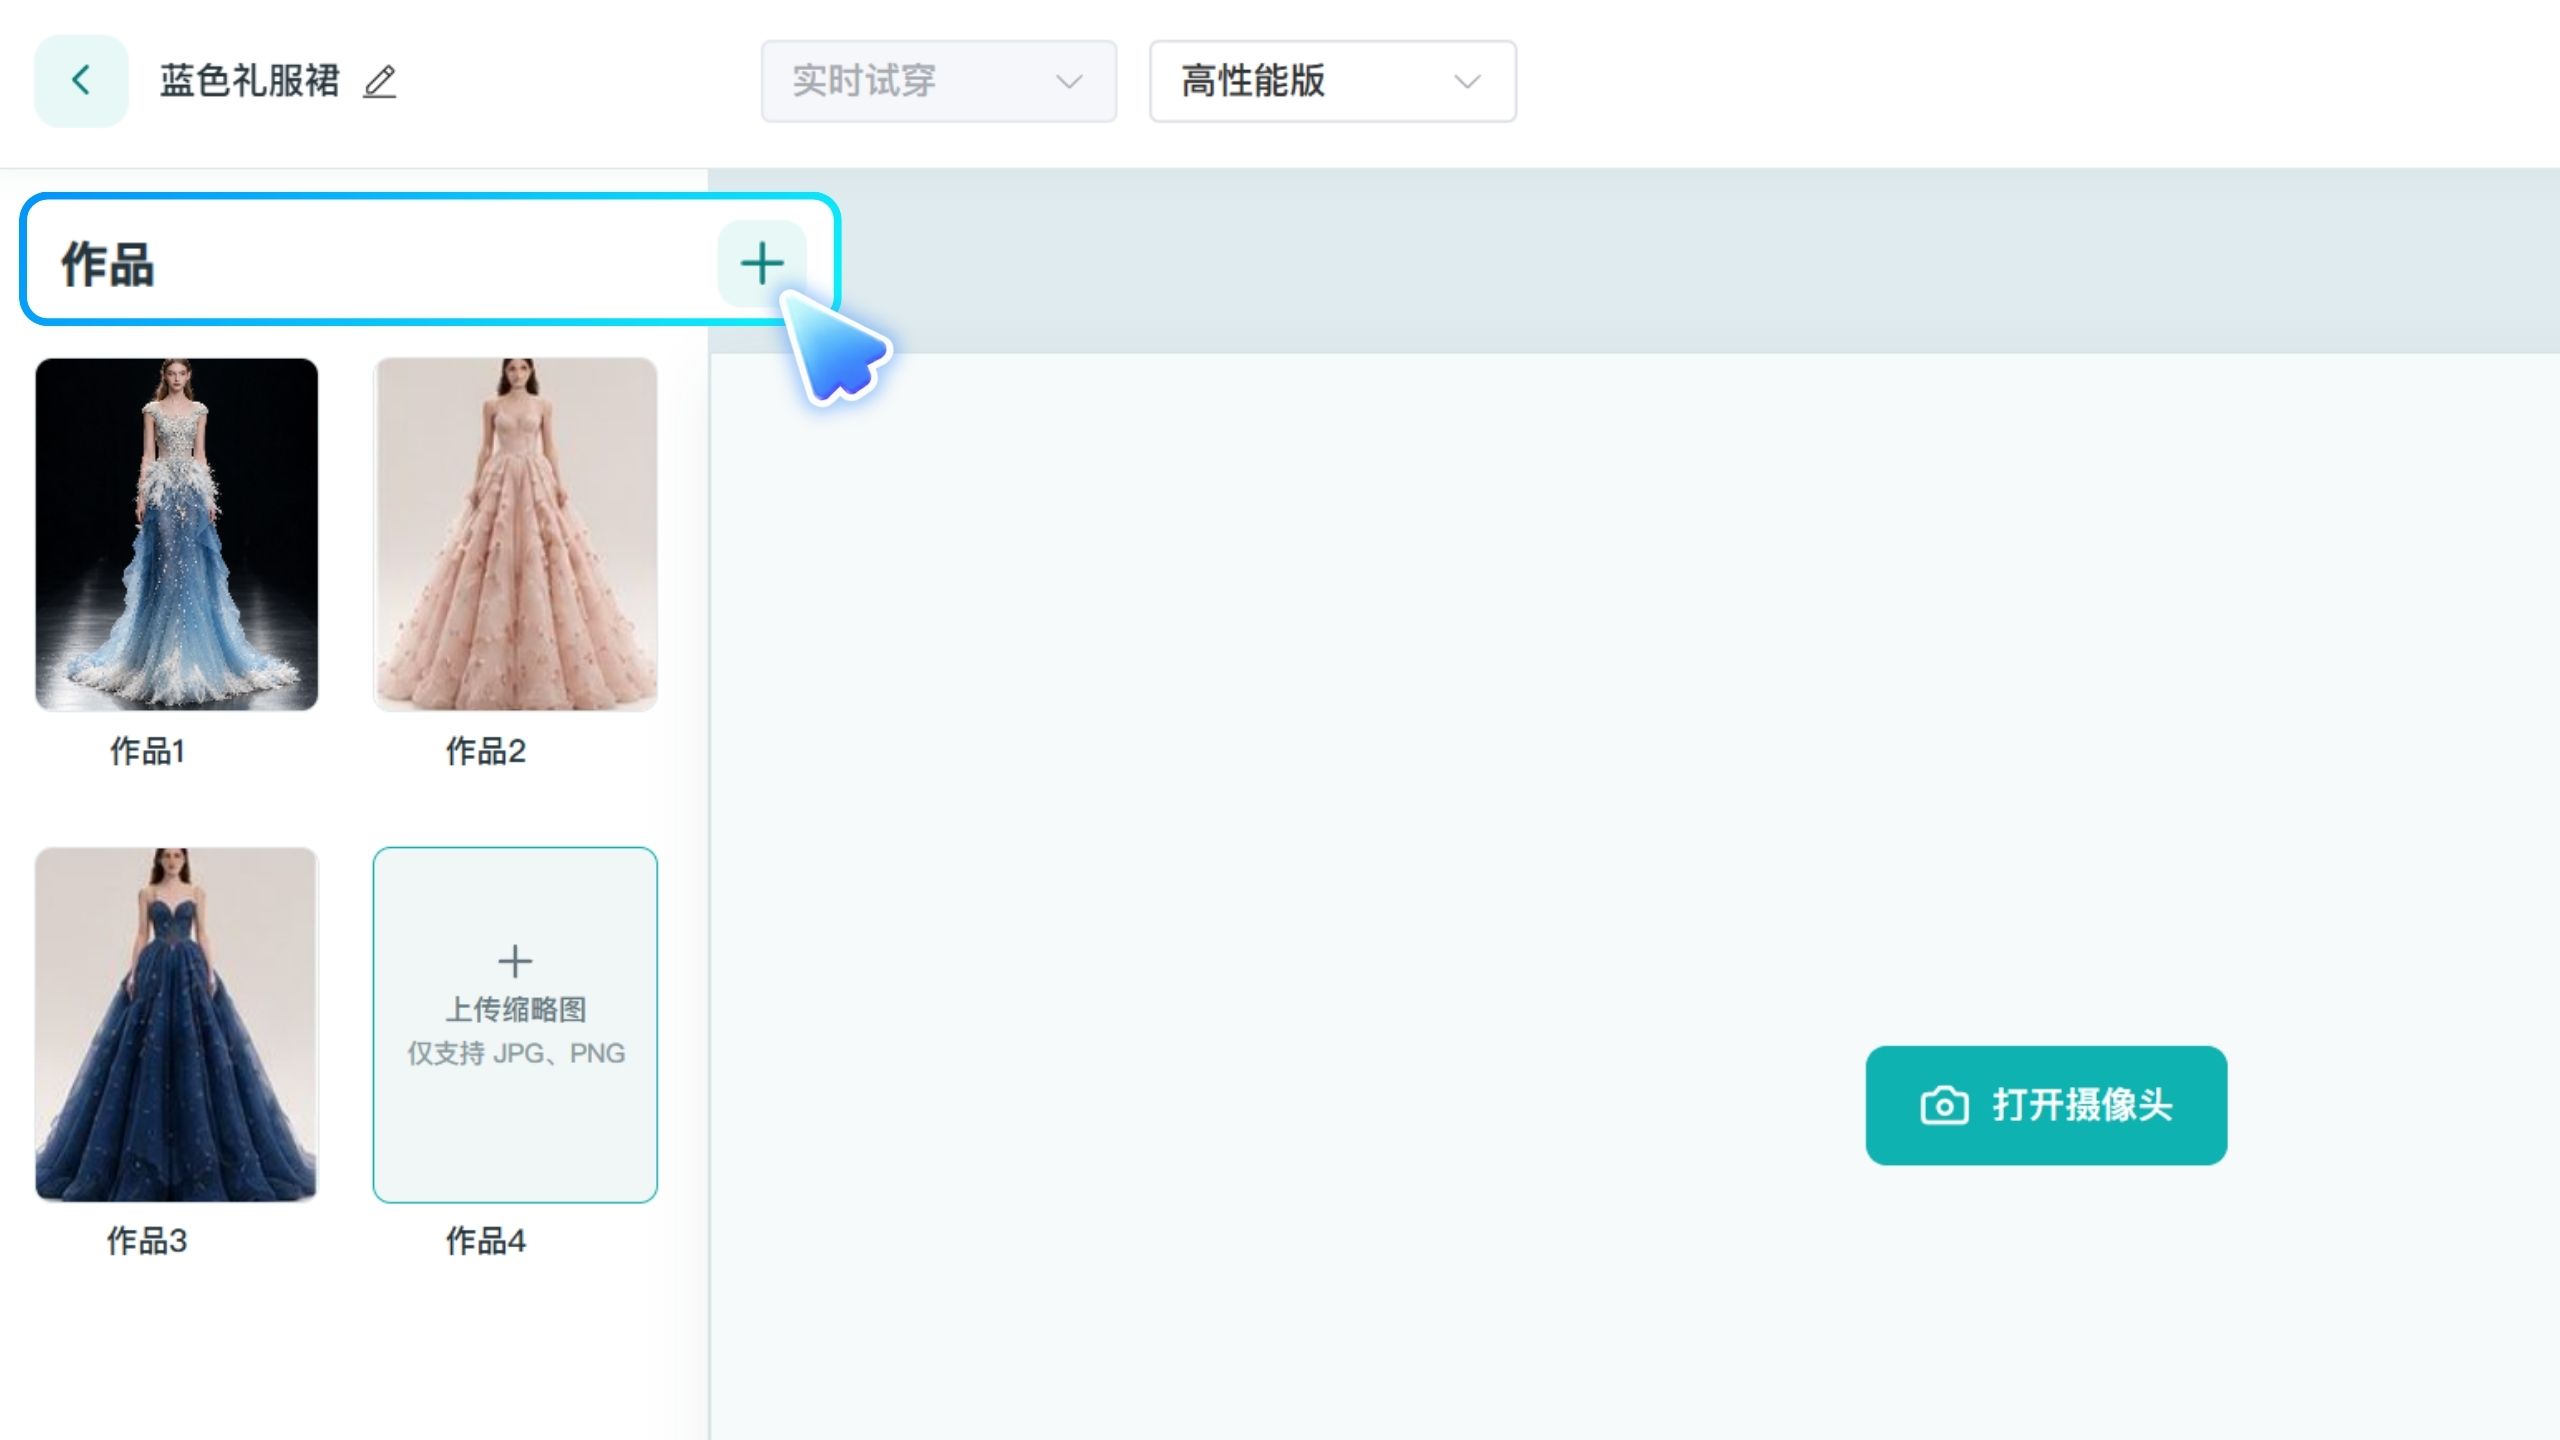The image size is (2560, 1440).
Task: Click the 作品1 label
Action: point(147,751)
